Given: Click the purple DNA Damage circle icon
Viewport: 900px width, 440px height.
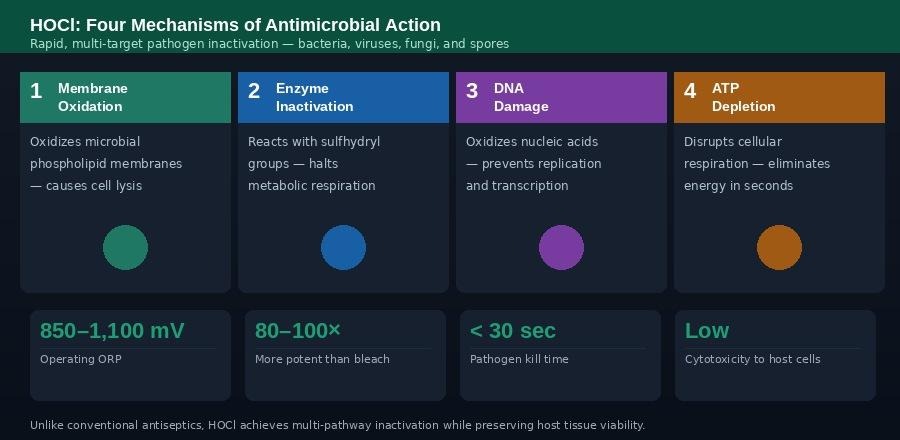Looking at the screenshot, I should click(x=561, y=248).
